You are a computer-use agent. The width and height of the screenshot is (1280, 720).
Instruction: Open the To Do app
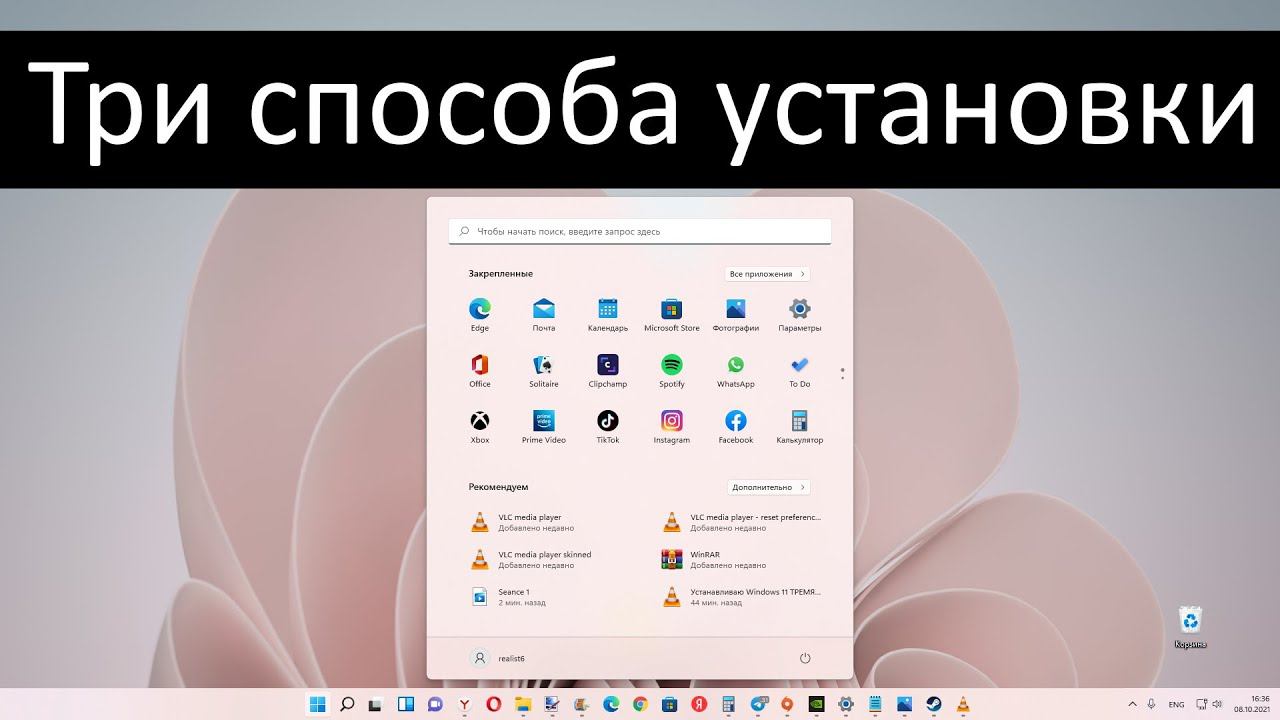(800, 371)
